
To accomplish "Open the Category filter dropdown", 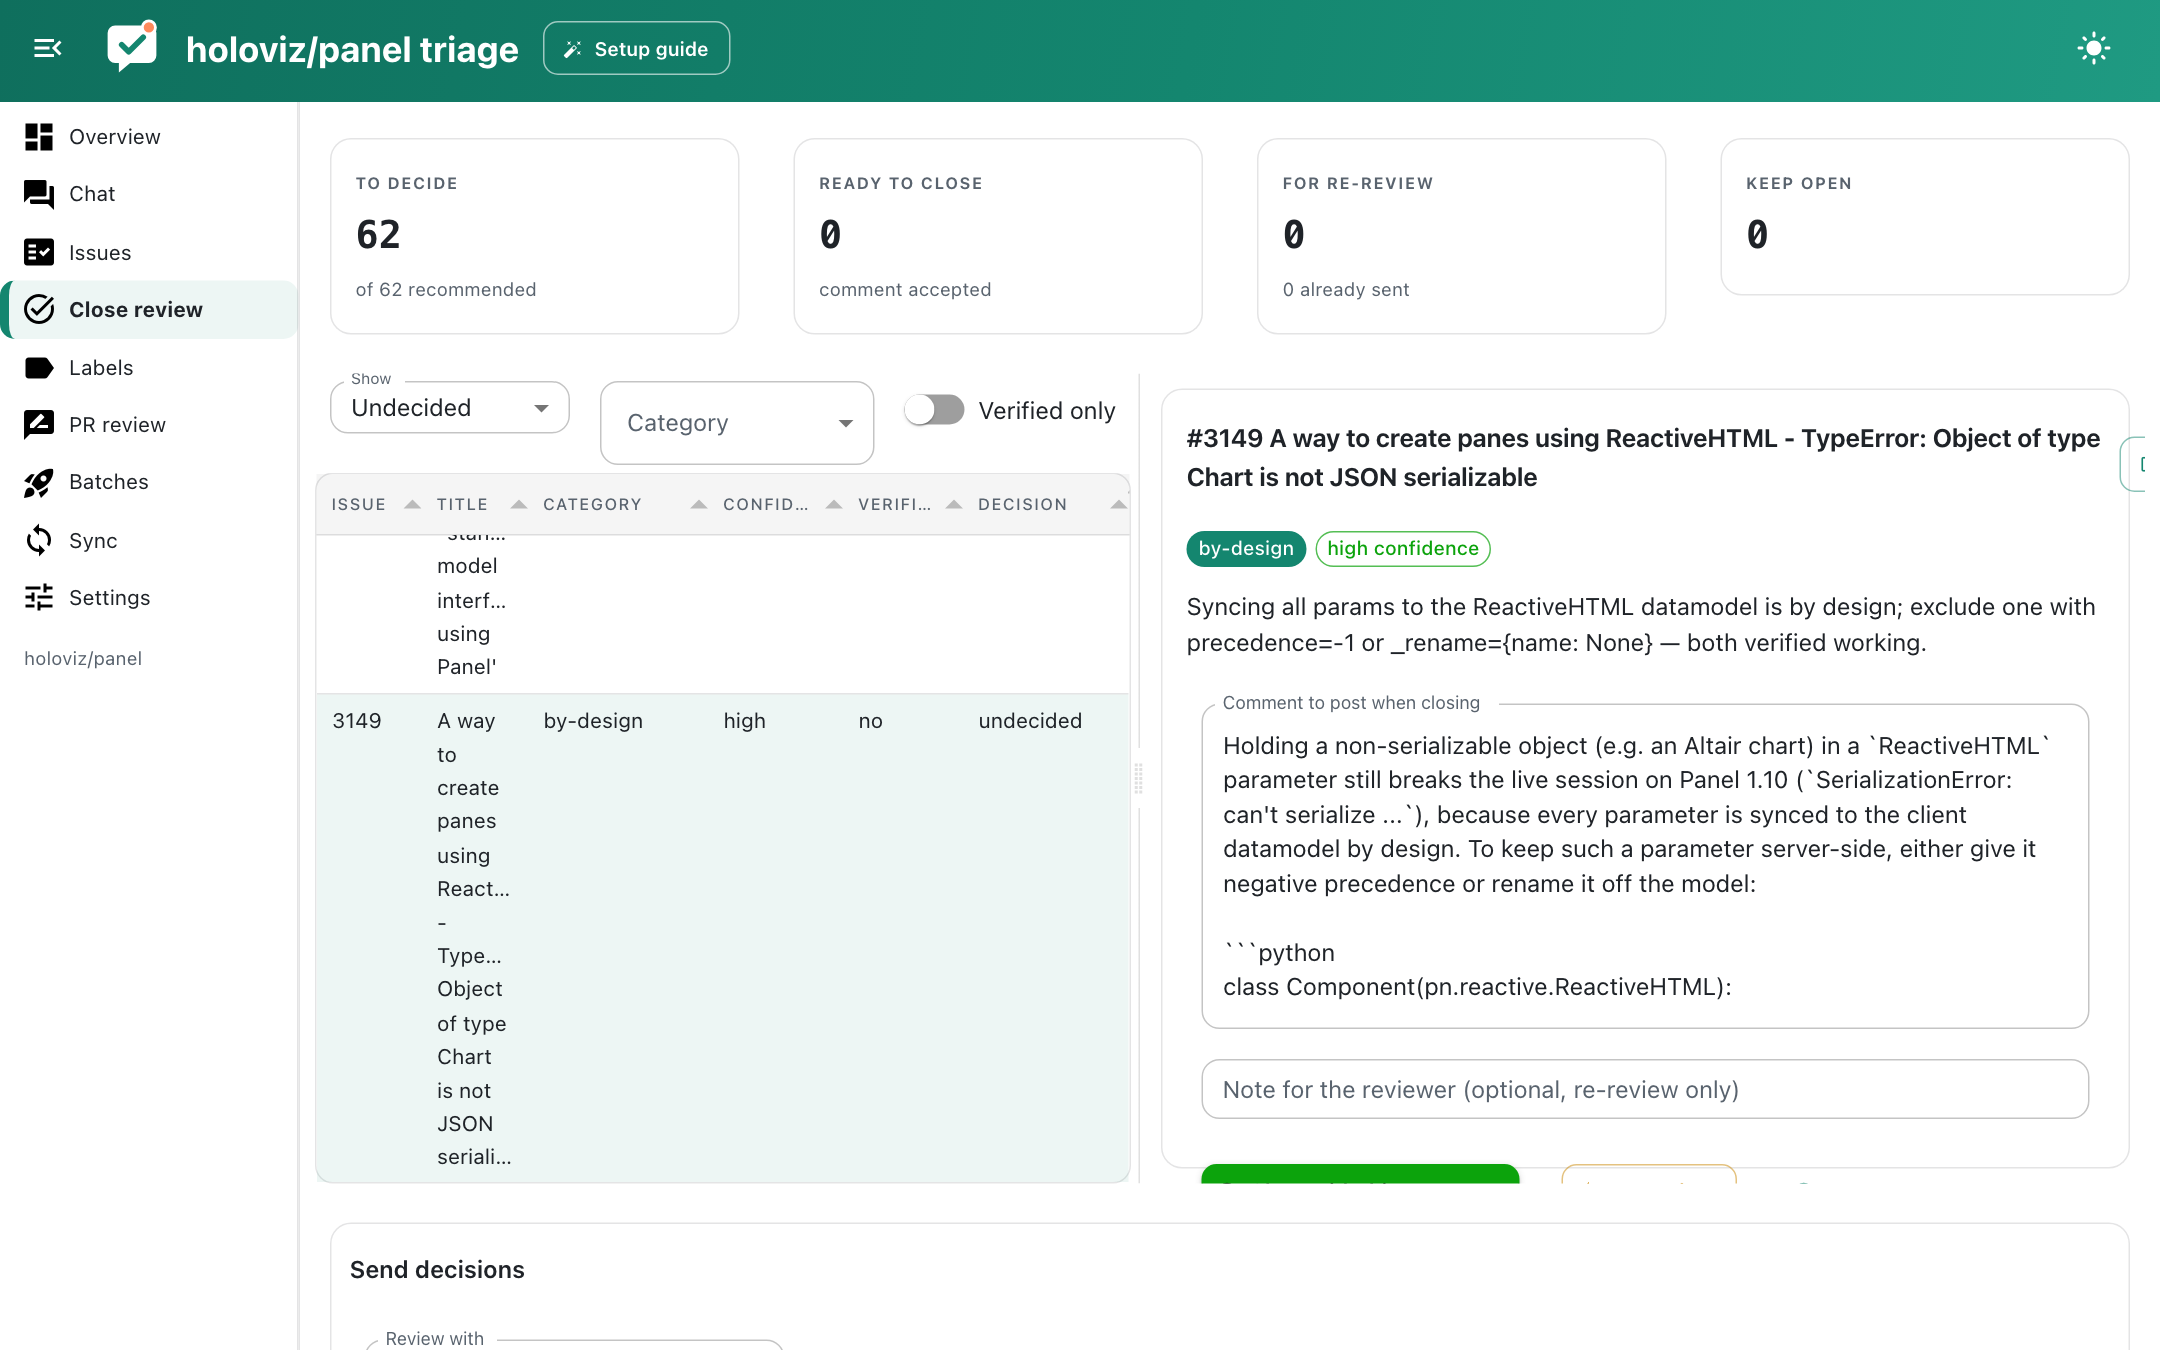I will tap(737, 422).
